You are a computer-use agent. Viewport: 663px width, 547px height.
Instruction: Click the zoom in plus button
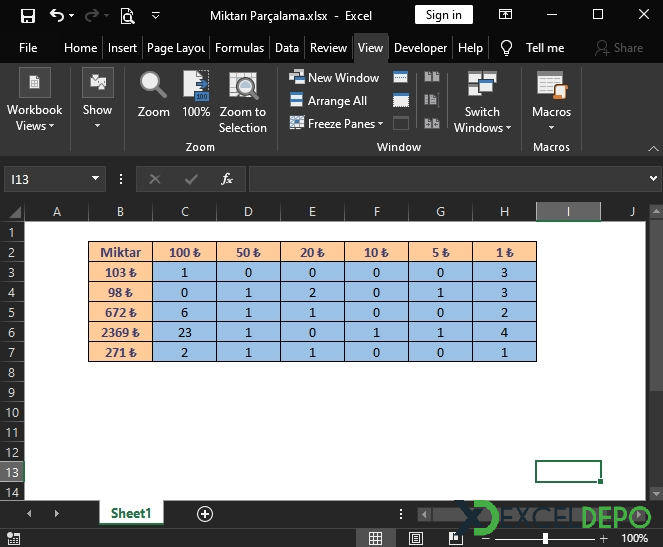point(604,538)
